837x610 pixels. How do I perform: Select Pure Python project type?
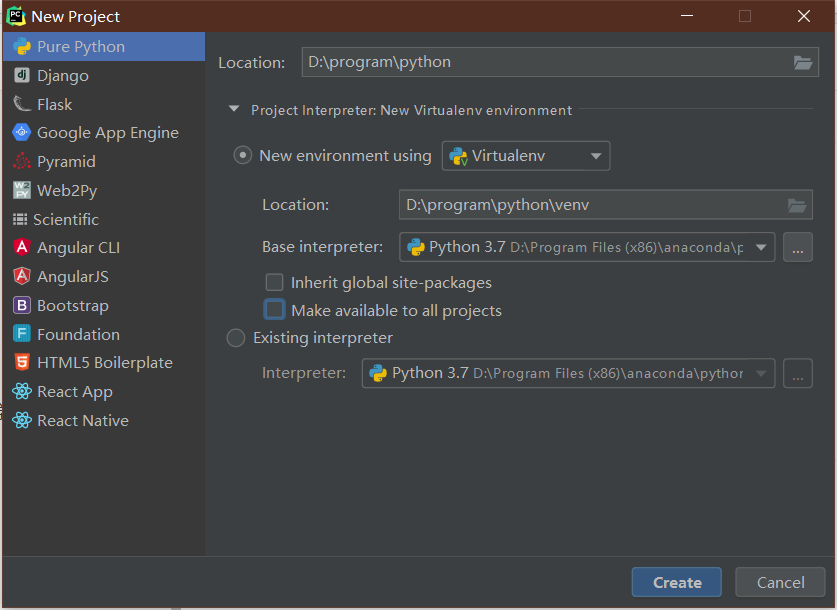104,46
